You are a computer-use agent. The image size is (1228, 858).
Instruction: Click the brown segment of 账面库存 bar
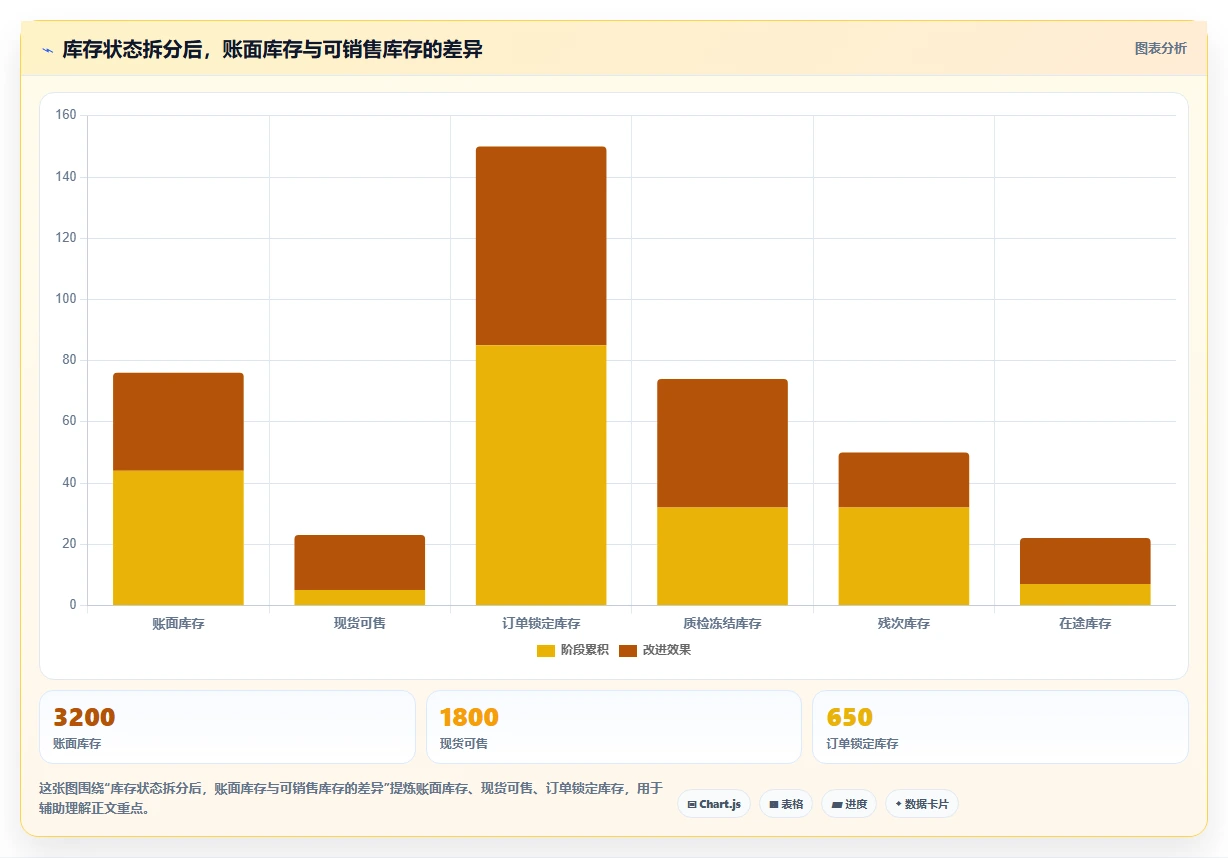pyautogui.click(x=178, y=422)
